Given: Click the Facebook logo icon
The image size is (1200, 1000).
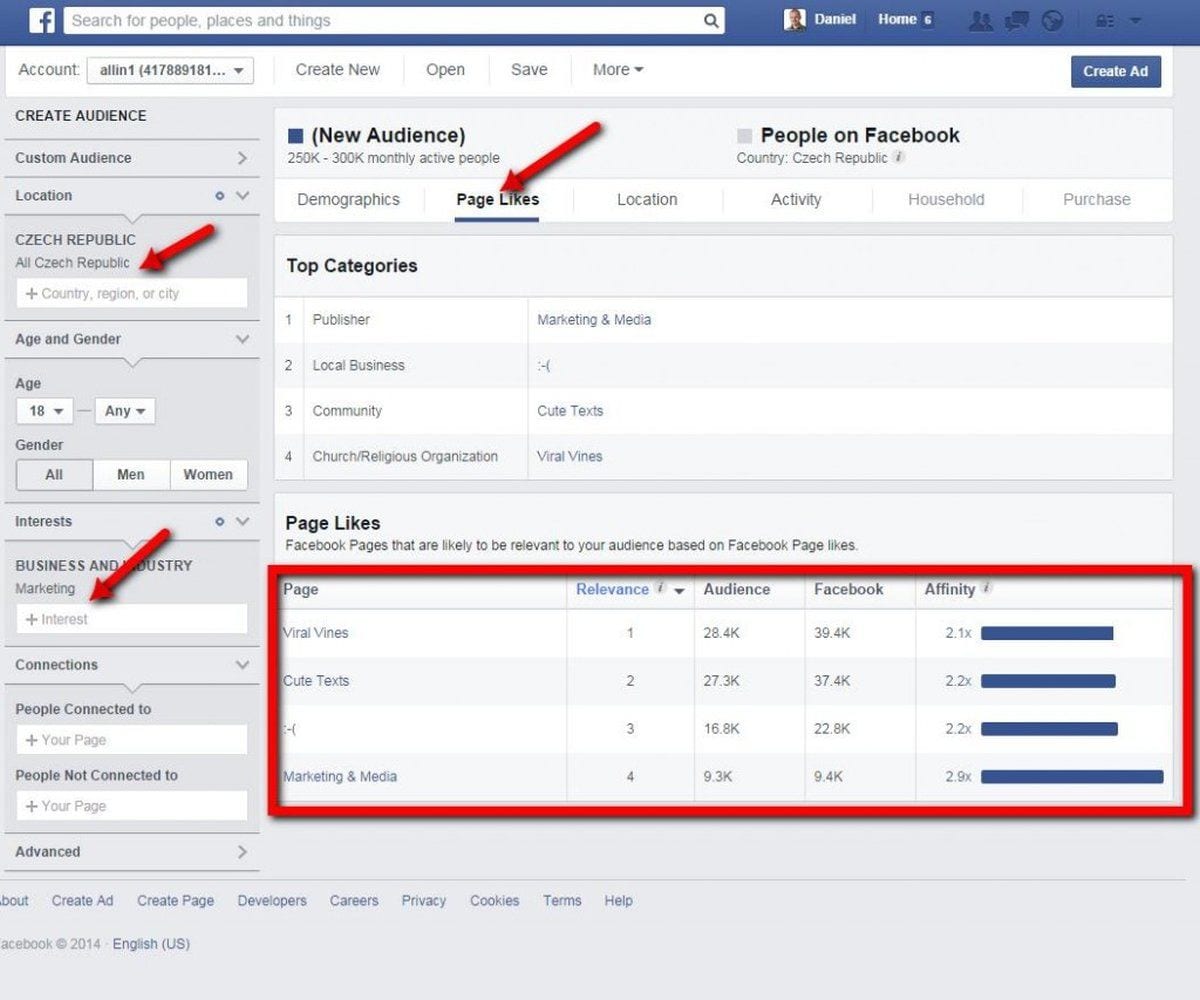Looking at the screenshot, I should [41, 20].
